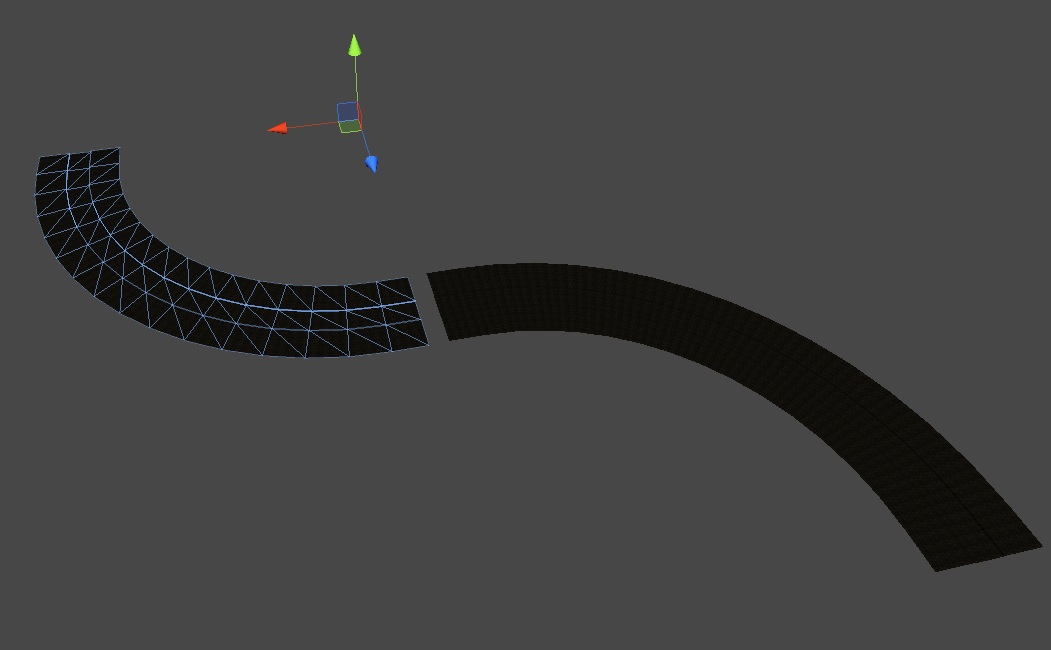Viewport: 1051px width, 650px height.
Task: Click the red X-axis arrow cone
Action: [278, 127]
